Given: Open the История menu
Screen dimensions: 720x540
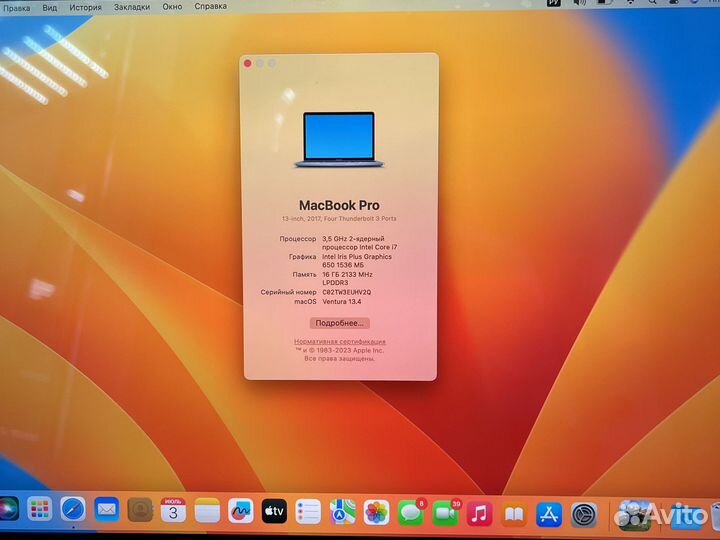Looking at the screenshot, I should click(x=85, y=7).
